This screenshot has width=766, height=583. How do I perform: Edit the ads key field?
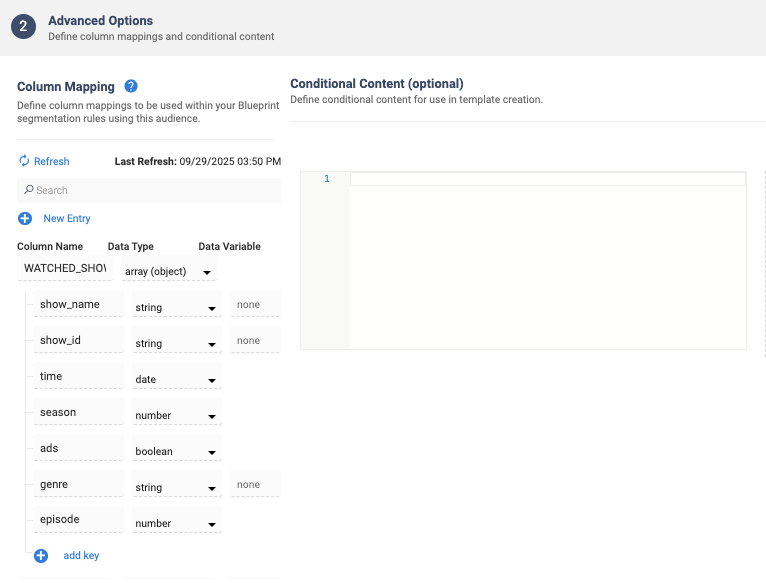(78, 448)
